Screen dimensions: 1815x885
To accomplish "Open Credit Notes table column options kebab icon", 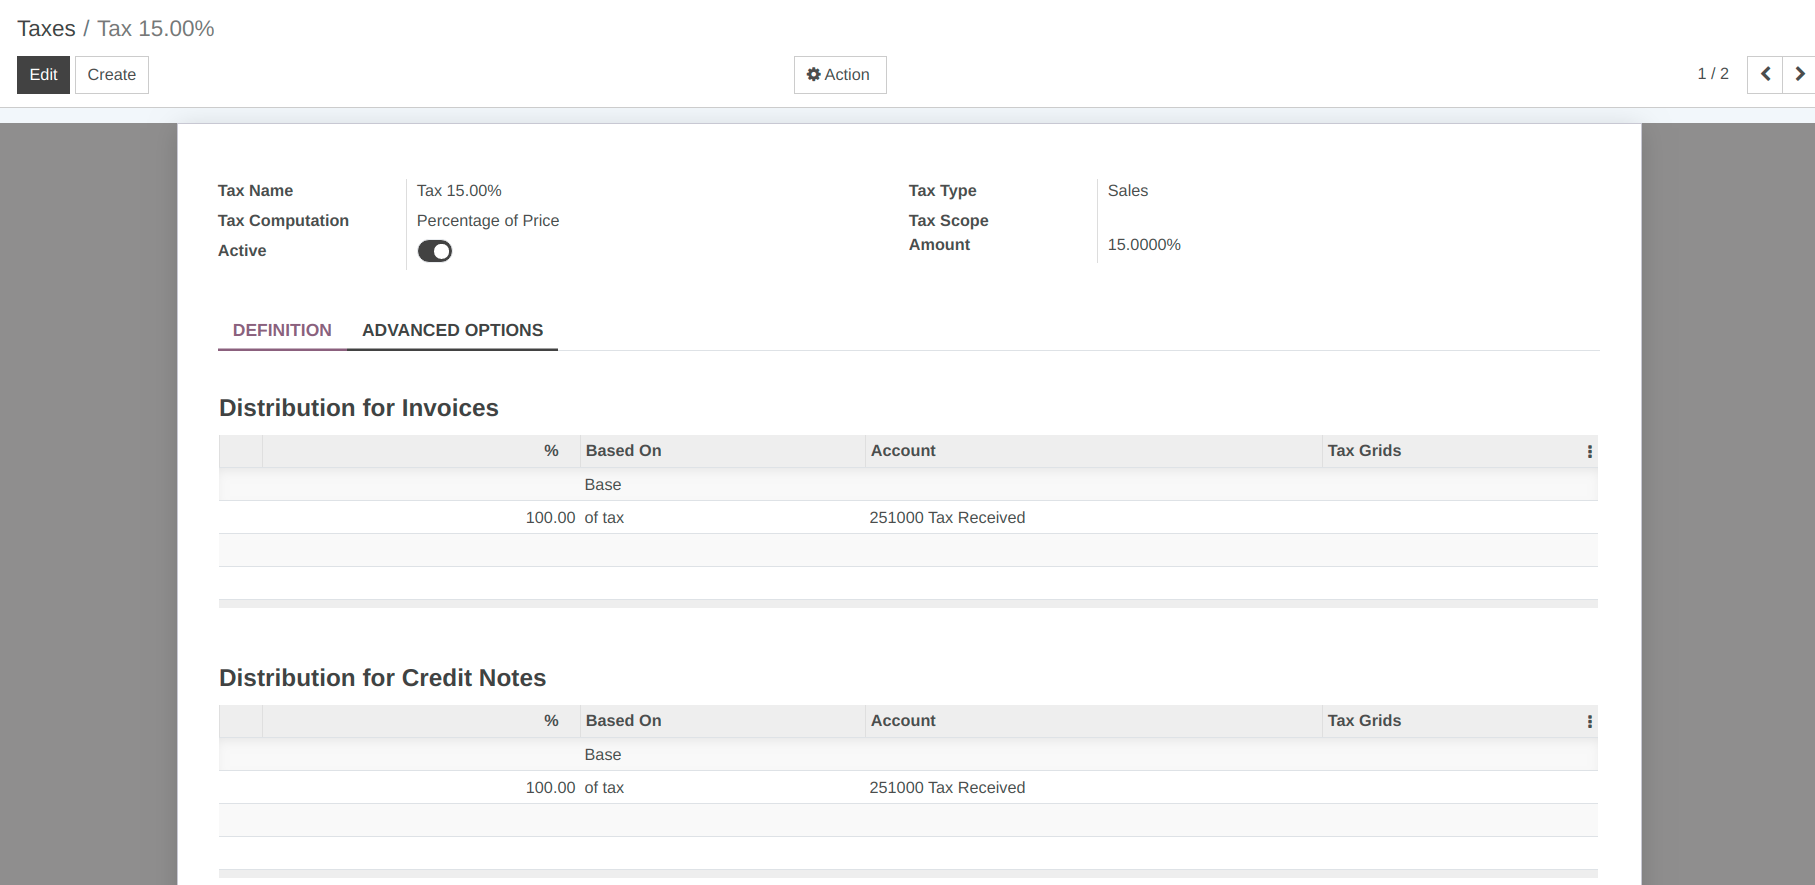I will pos(1589,722).
